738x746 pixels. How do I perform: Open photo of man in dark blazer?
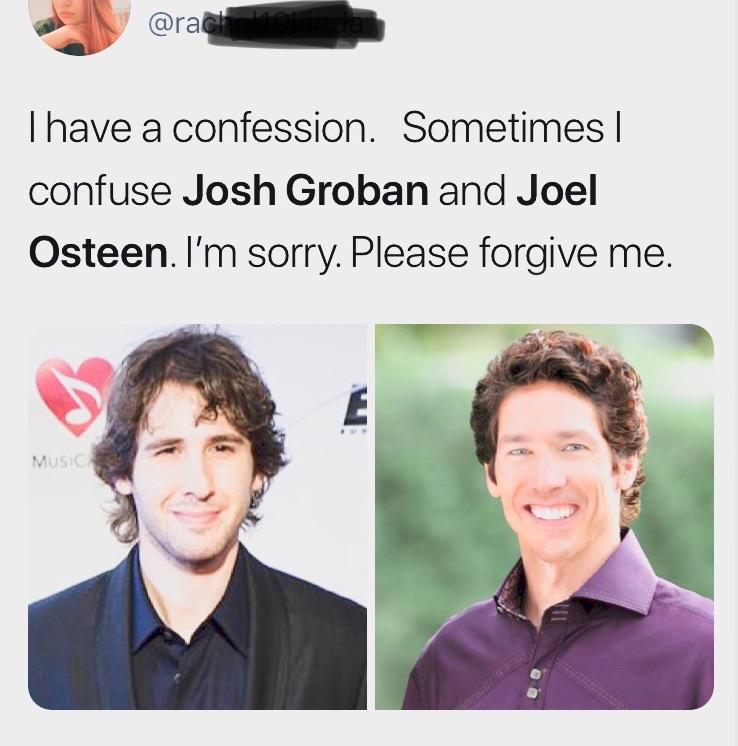point(197,517)
